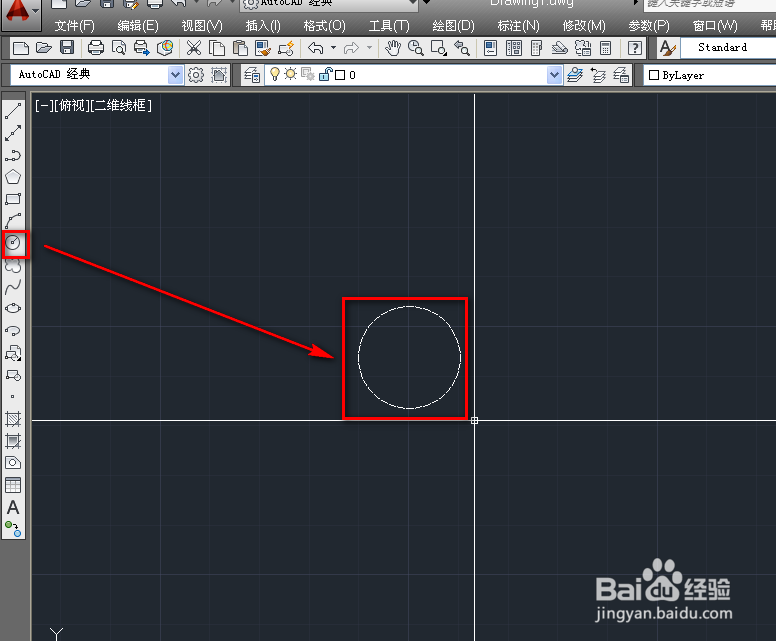Select the Polygon tool

click(x=13, y=177)
